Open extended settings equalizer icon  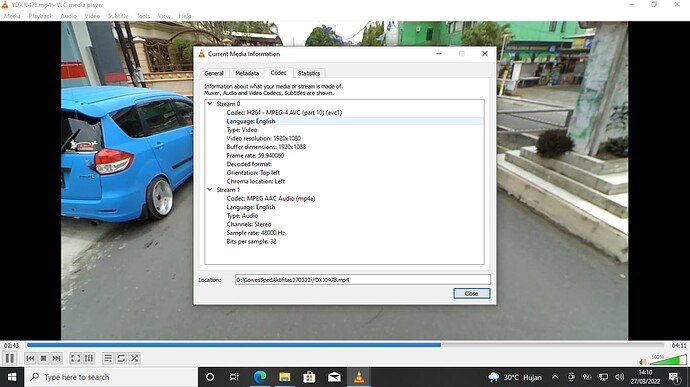[x=89, y=358]
